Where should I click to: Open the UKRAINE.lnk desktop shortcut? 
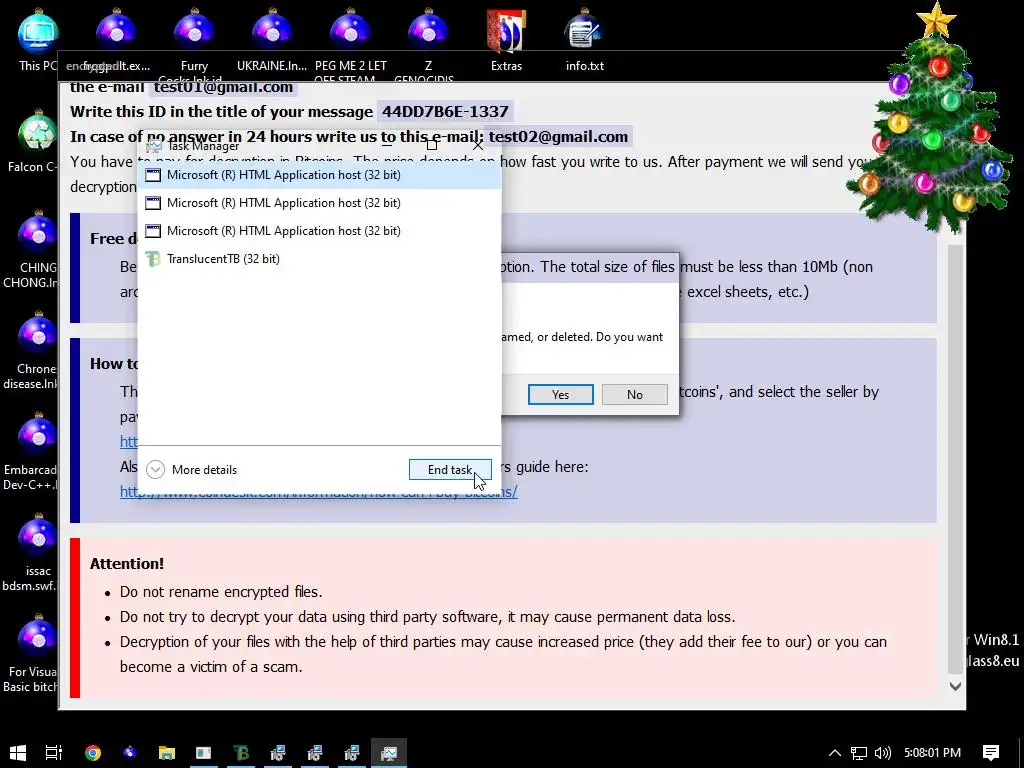tap(272, 39)
